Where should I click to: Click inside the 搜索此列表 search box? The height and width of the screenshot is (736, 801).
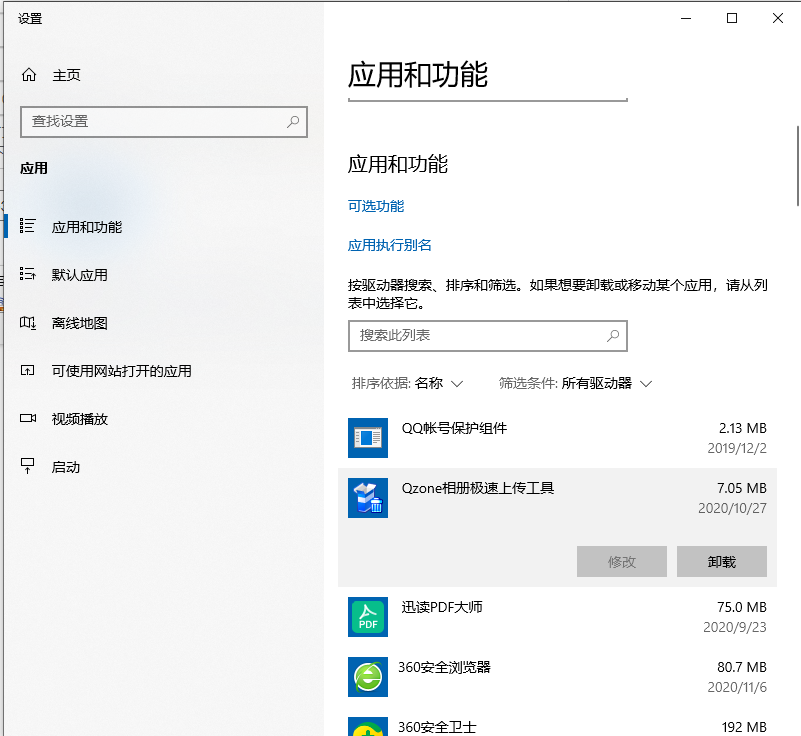(487, 336)
